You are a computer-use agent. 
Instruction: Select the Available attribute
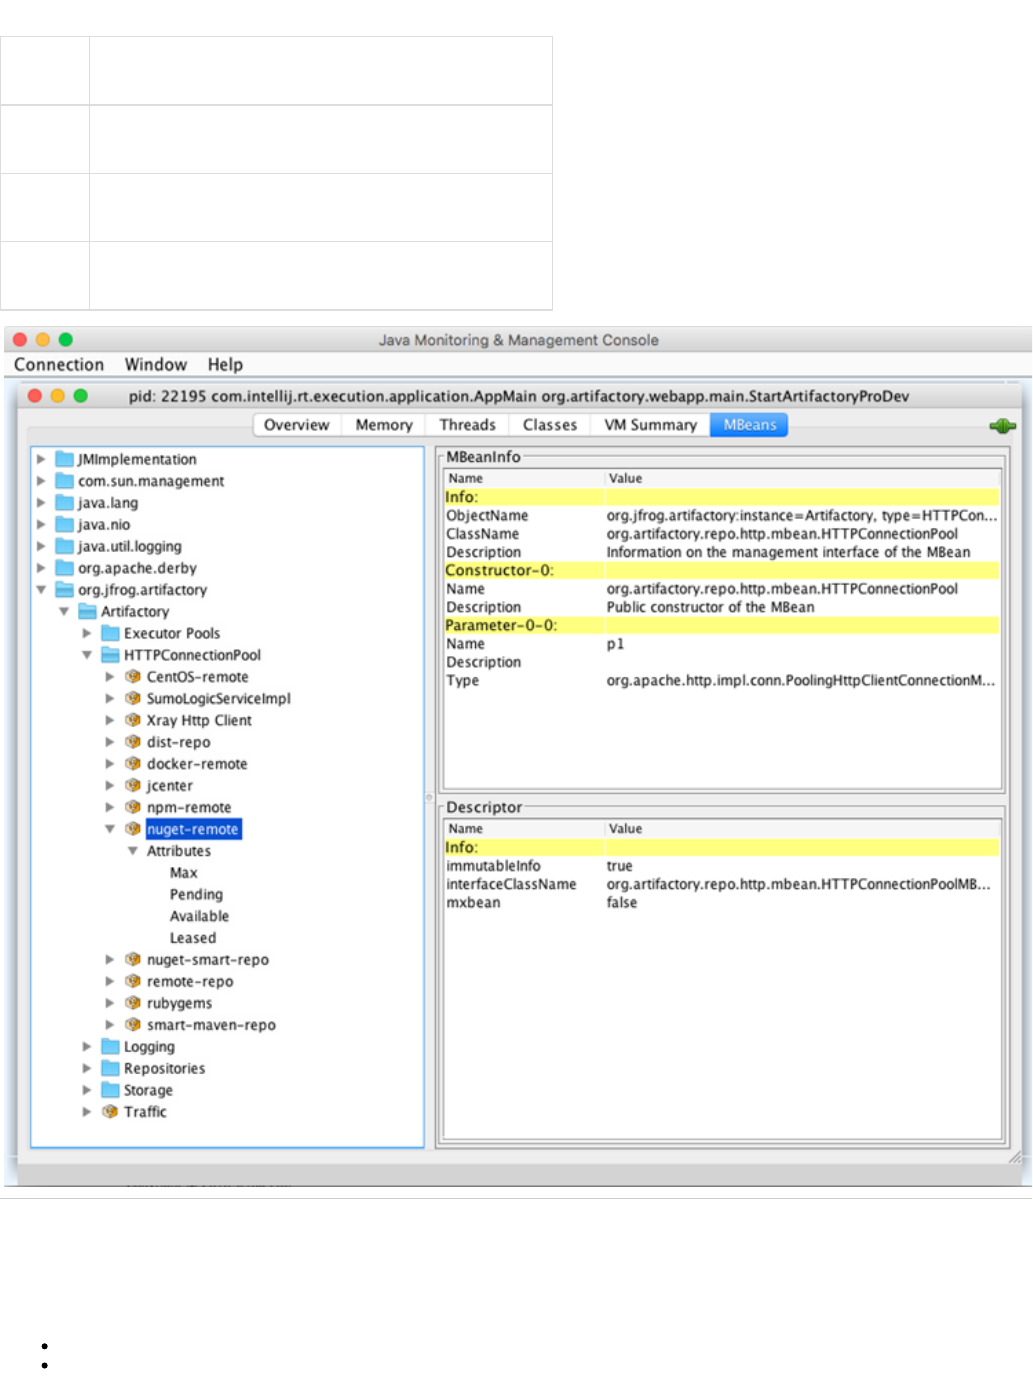199,916
